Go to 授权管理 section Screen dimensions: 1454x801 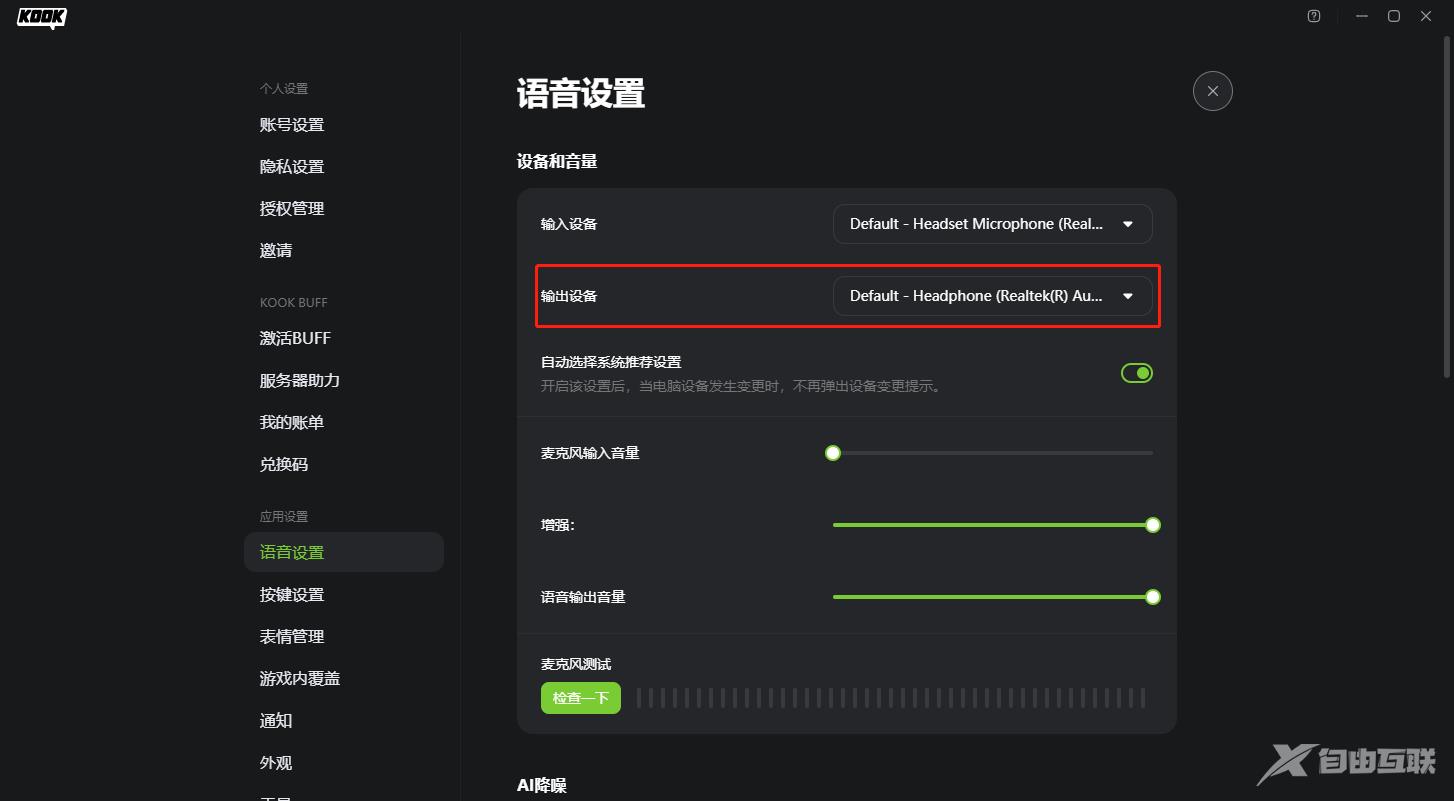(x=292, y=209)
